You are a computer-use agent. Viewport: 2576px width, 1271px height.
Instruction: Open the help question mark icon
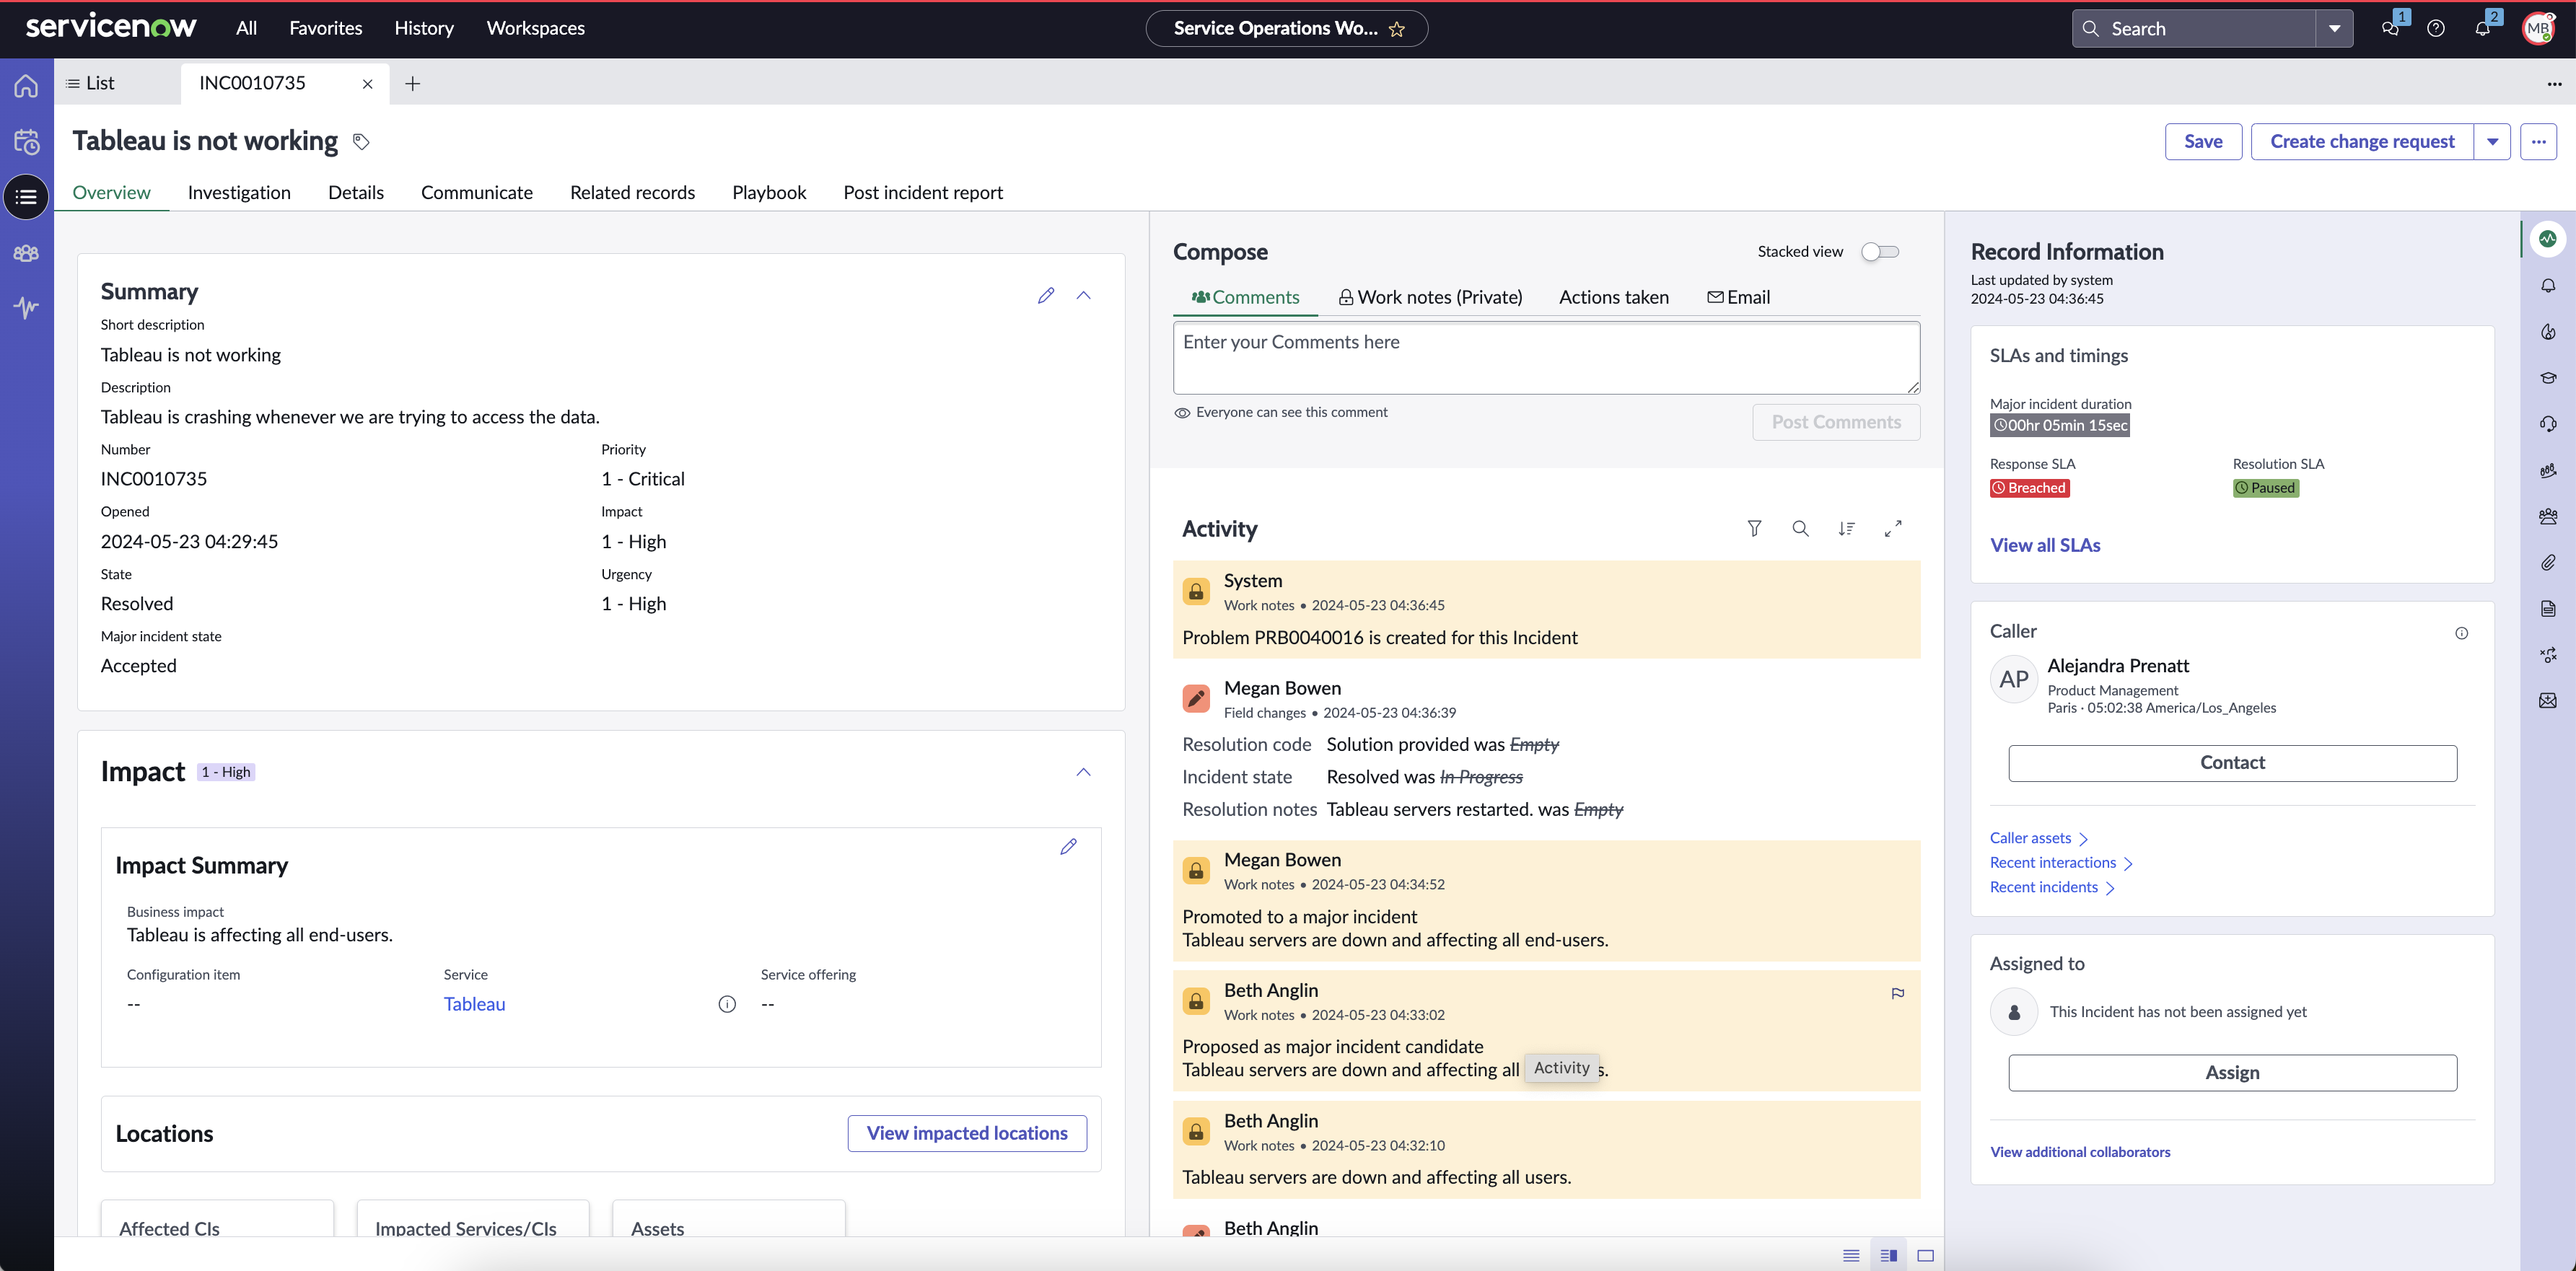2436,29
